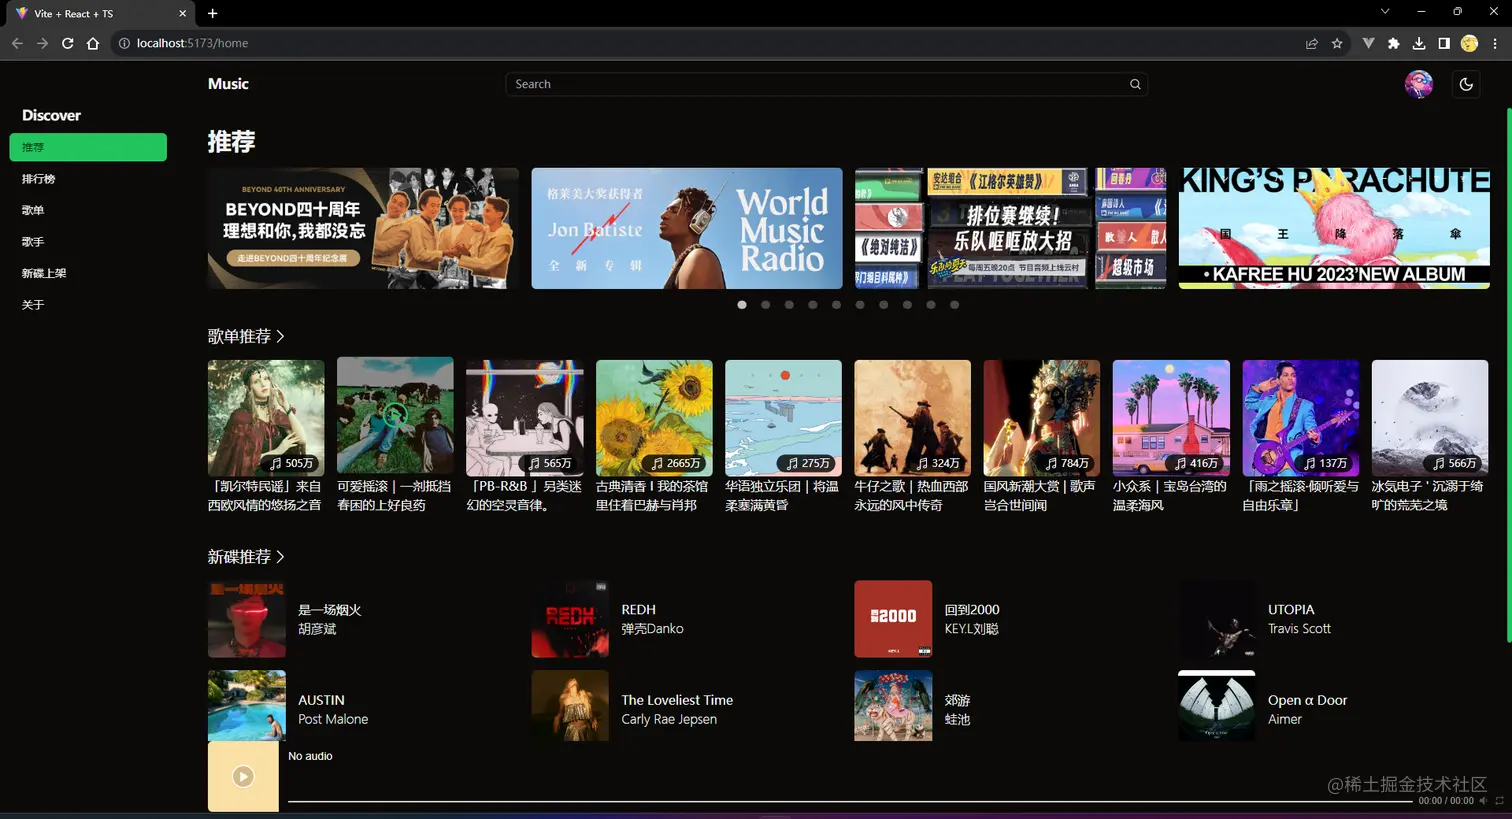Open the BEYOND四十周年 banner
1512x819 pixels.
(x=363, y=228)
